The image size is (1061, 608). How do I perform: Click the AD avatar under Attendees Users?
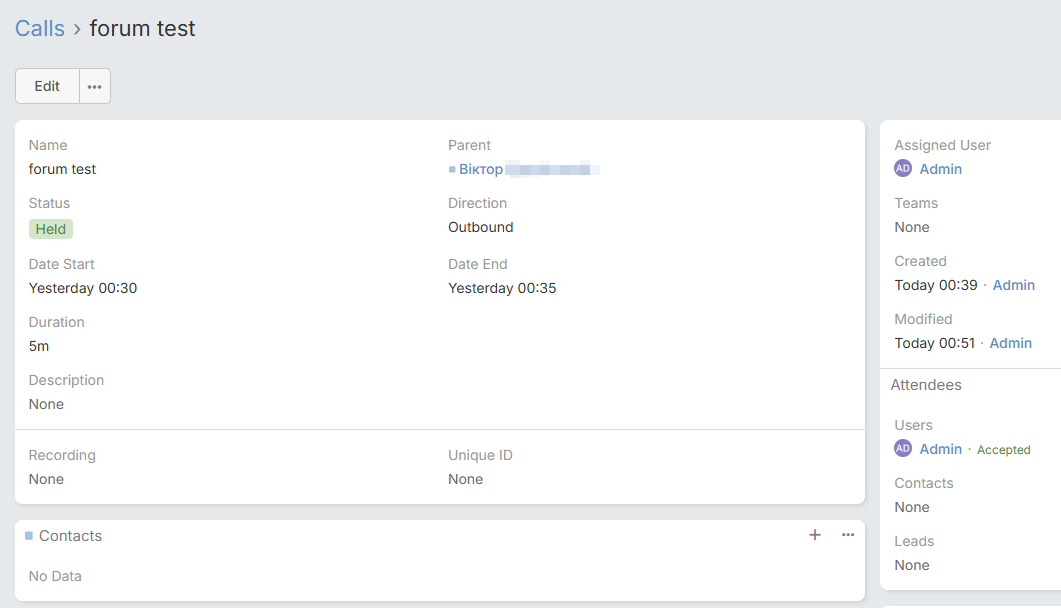coord(903,449)
